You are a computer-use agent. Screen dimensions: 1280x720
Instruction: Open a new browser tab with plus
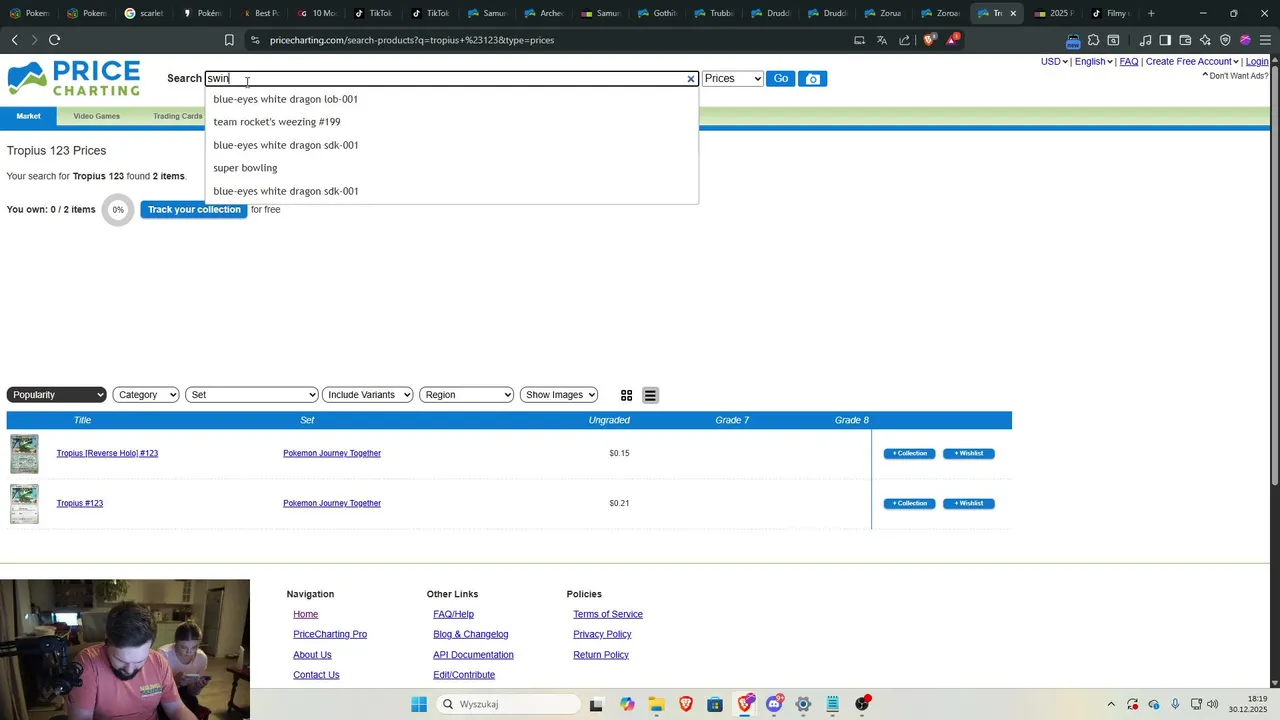1151,13
